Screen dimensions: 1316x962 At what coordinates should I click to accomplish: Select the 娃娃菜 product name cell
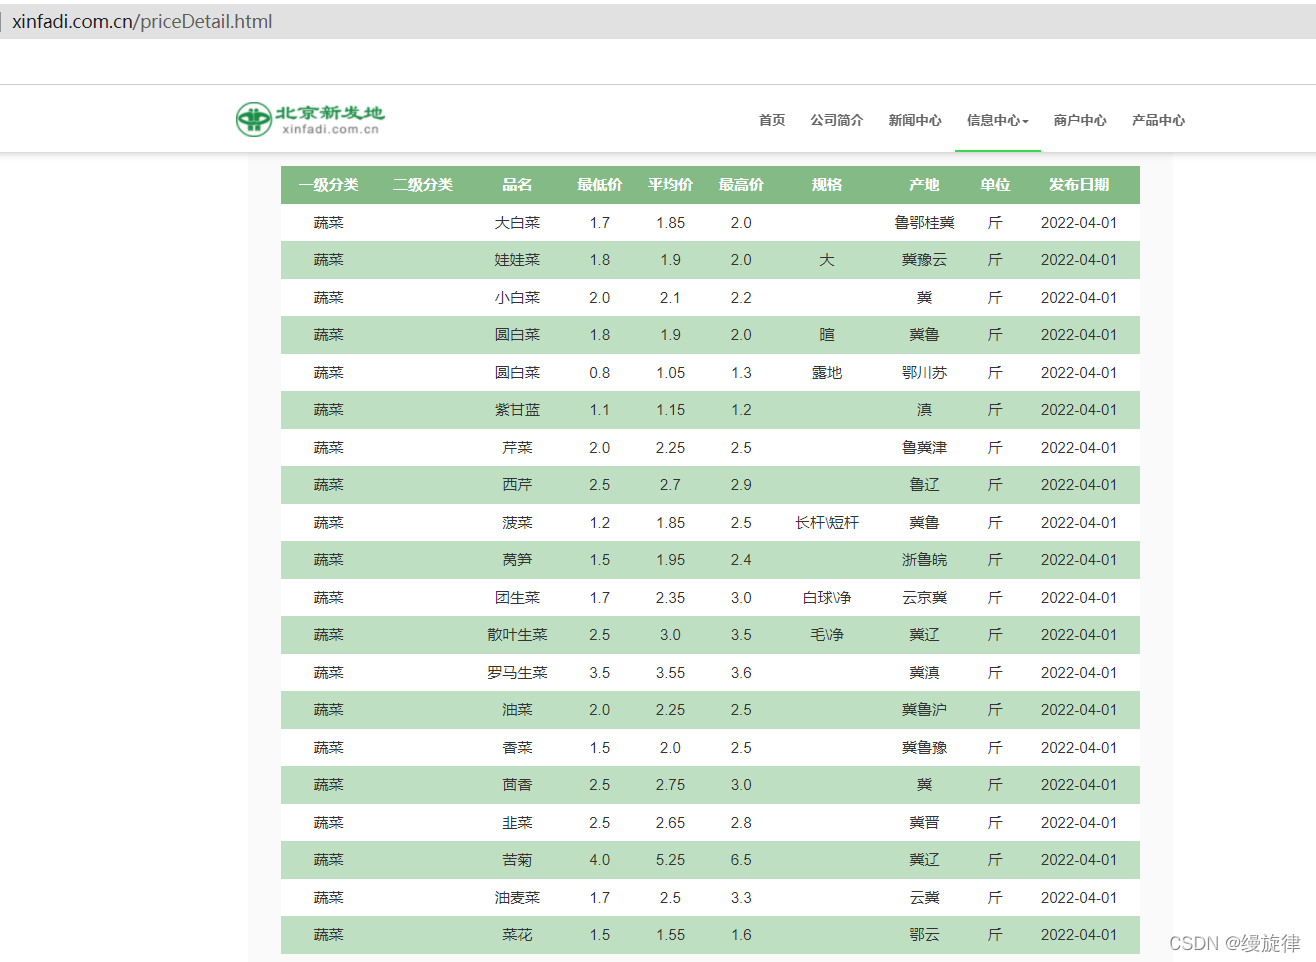pyautogui.click(x=517, y=260)
